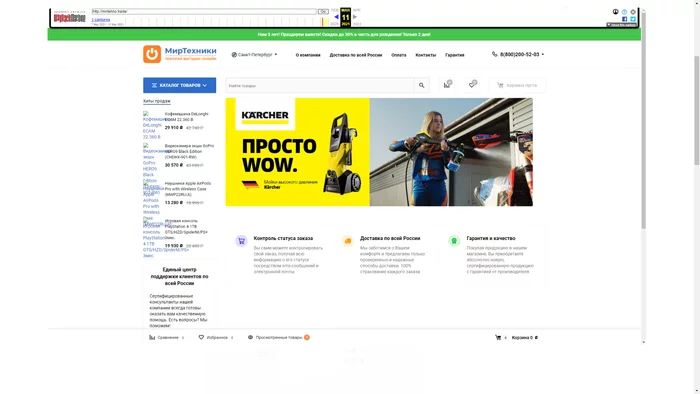Screen dimensions: 700x394
Task: Click the Wayback capture timeline highlighted bar
Action: [325, 21]
